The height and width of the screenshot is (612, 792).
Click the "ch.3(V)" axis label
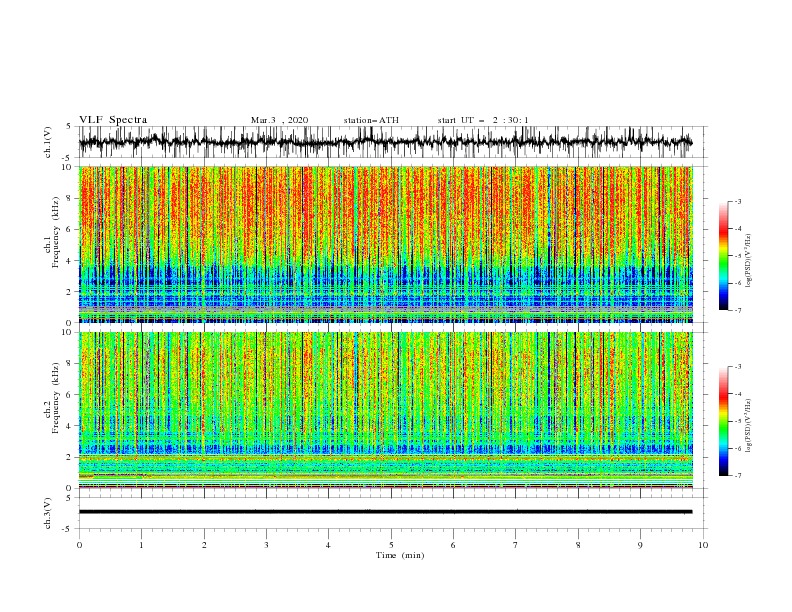click(x=48, y=513)
